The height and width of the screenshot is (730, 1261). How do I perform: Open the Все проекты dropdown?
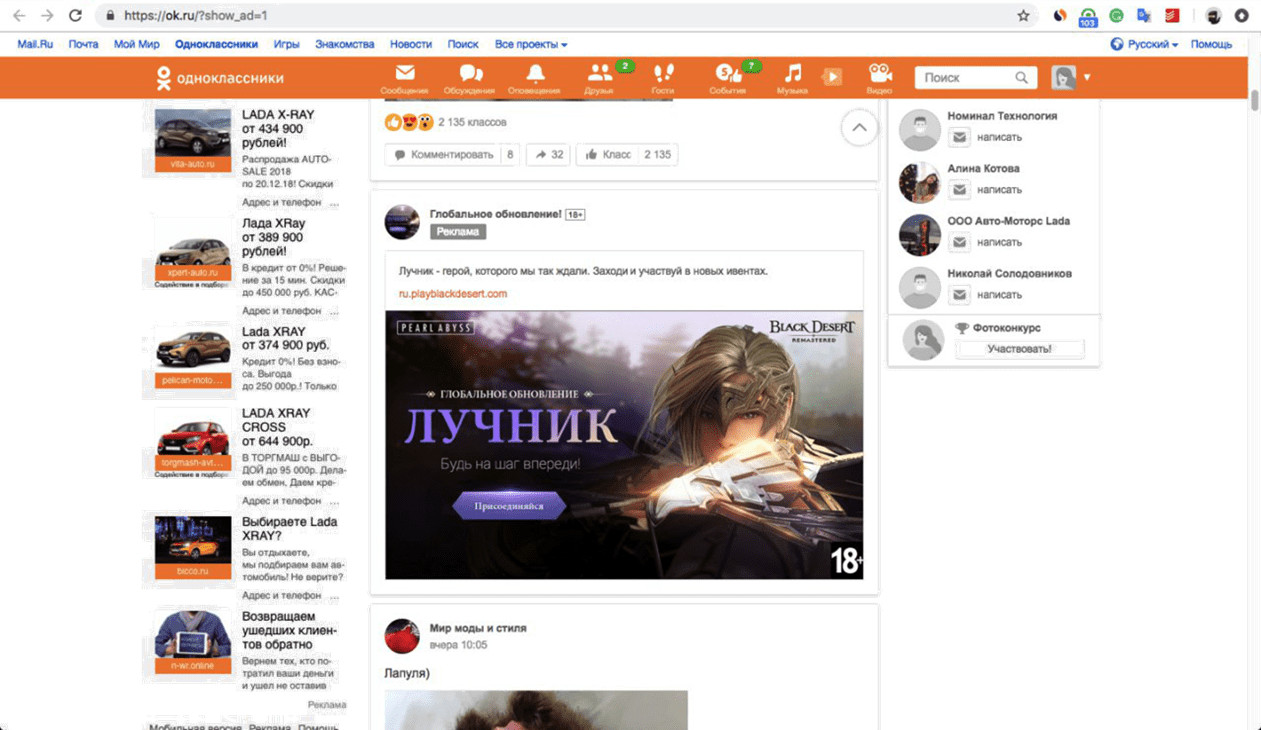tap(531, 45)
